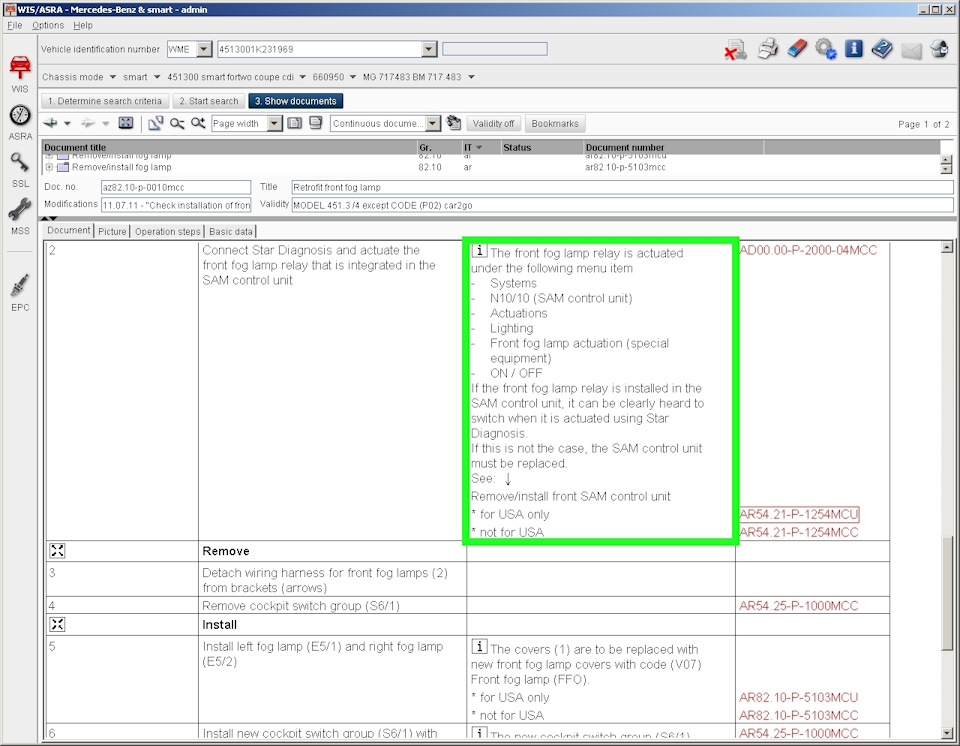Click the blue info icon

pyautogui.click(x=853, y=49)
